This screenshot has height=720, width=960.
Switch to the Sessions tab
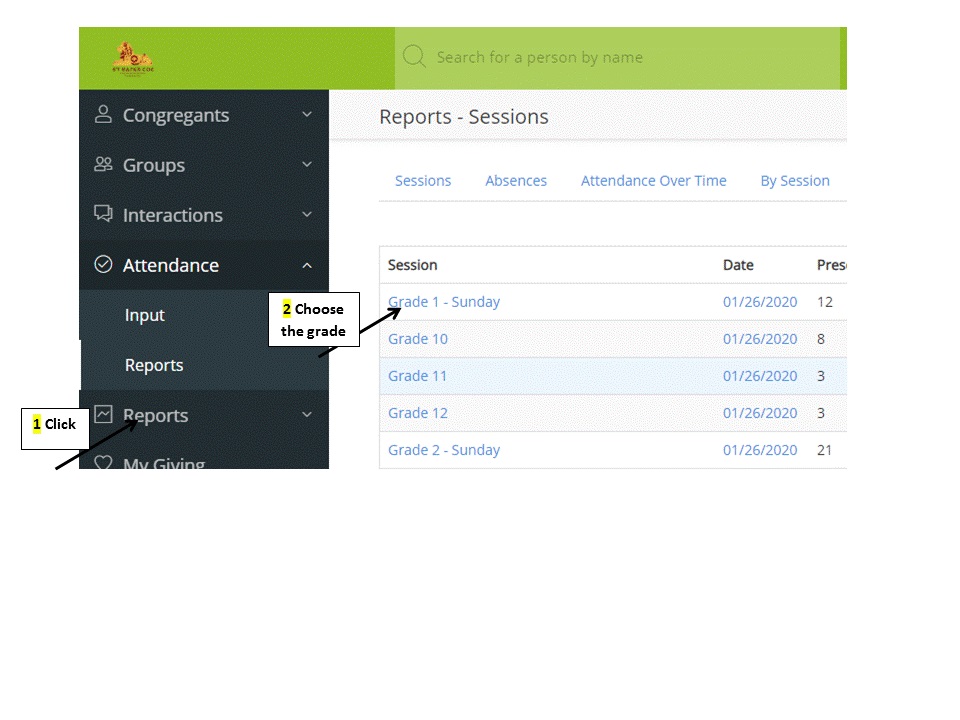point(422,181)
